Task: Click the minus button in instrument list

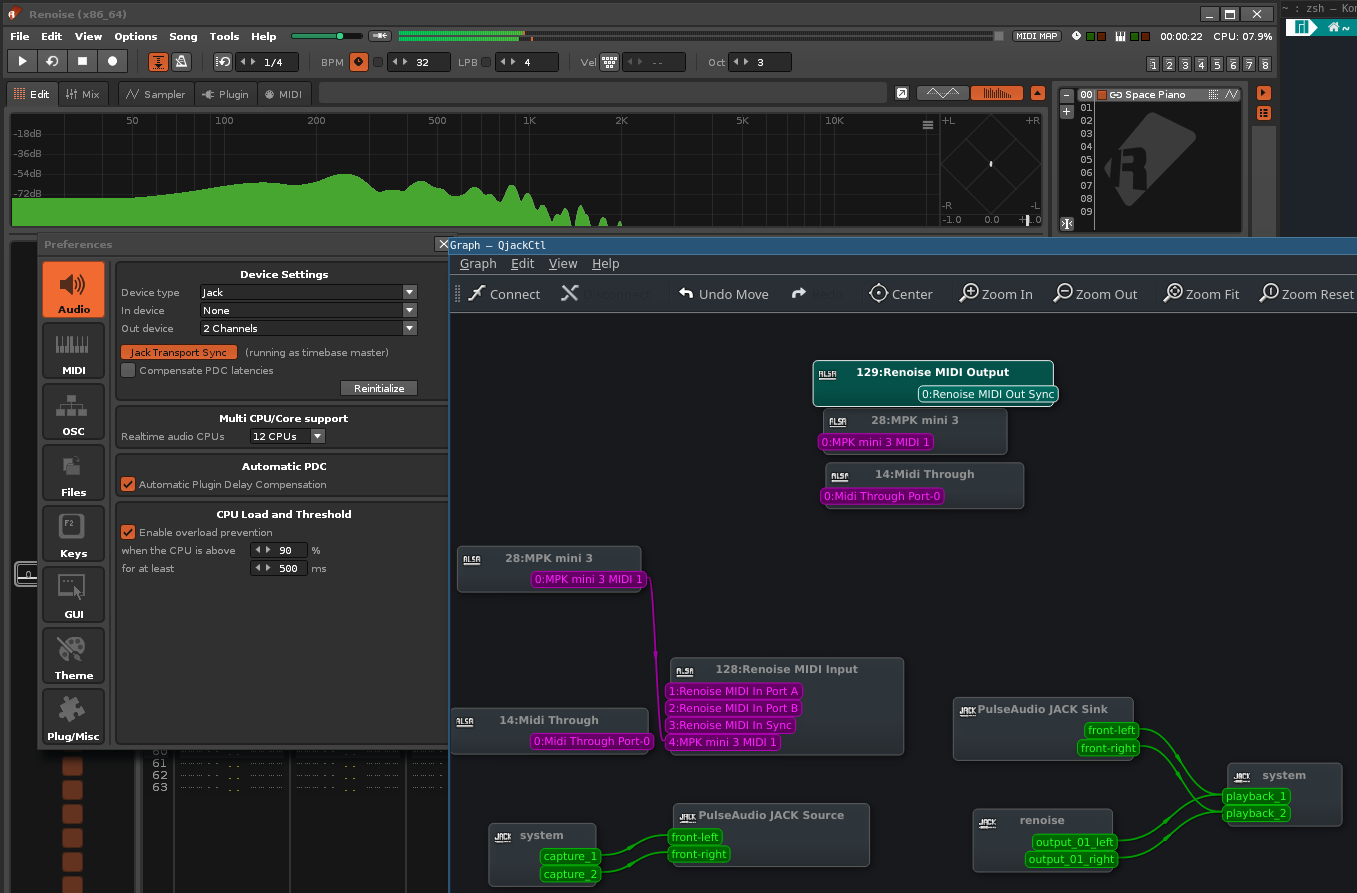Action: tap(1067, 95)
